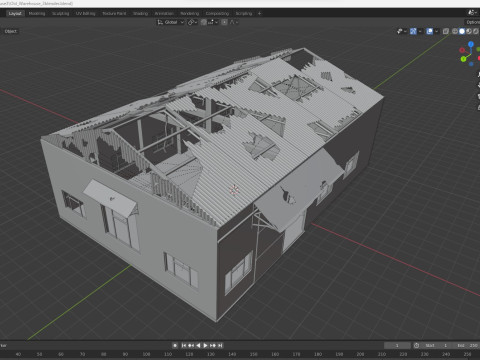This screenshot has height=360, width=480.
Task: Open the Object menu in viewport header
Action: (x=11, y=31)
